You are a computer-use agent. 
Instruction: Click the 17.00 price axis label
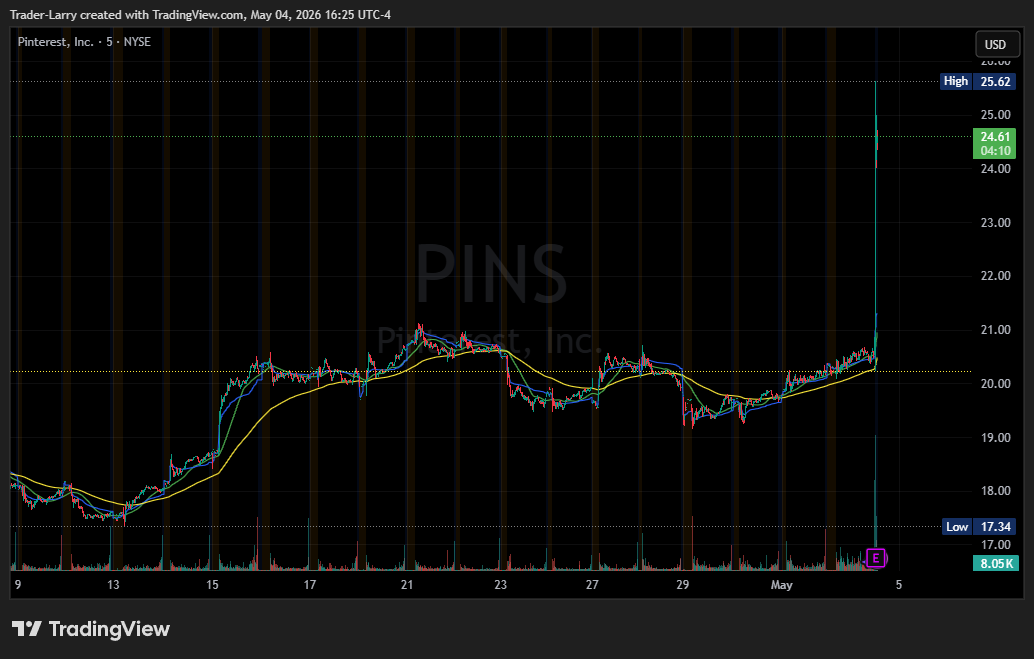(x=995, y=545)
